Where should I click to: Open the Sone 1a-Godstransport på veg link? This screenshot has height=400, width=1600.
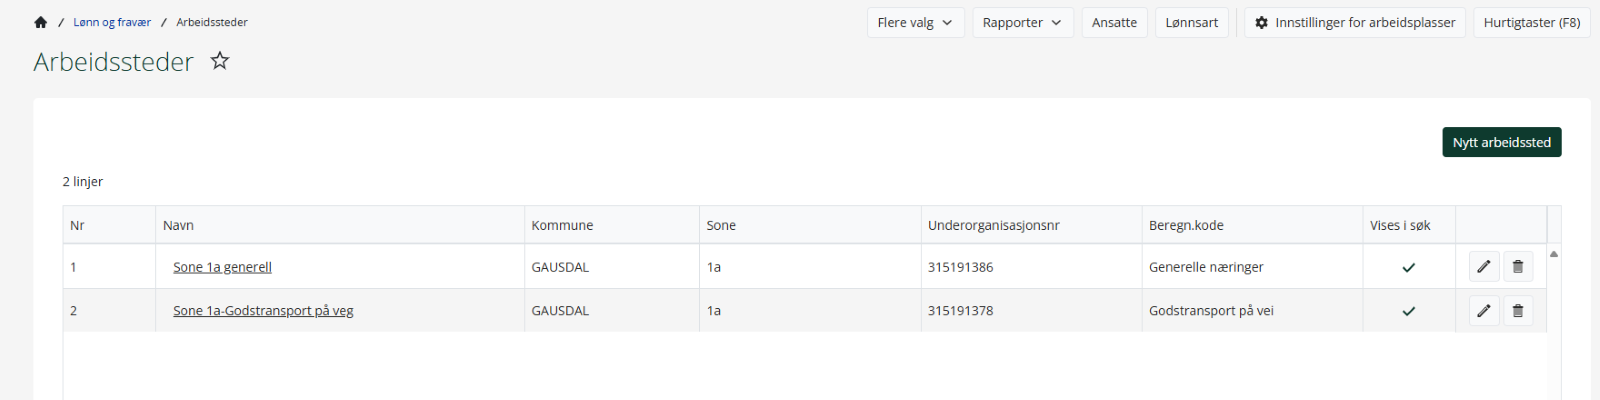click(x=263, y=311)
